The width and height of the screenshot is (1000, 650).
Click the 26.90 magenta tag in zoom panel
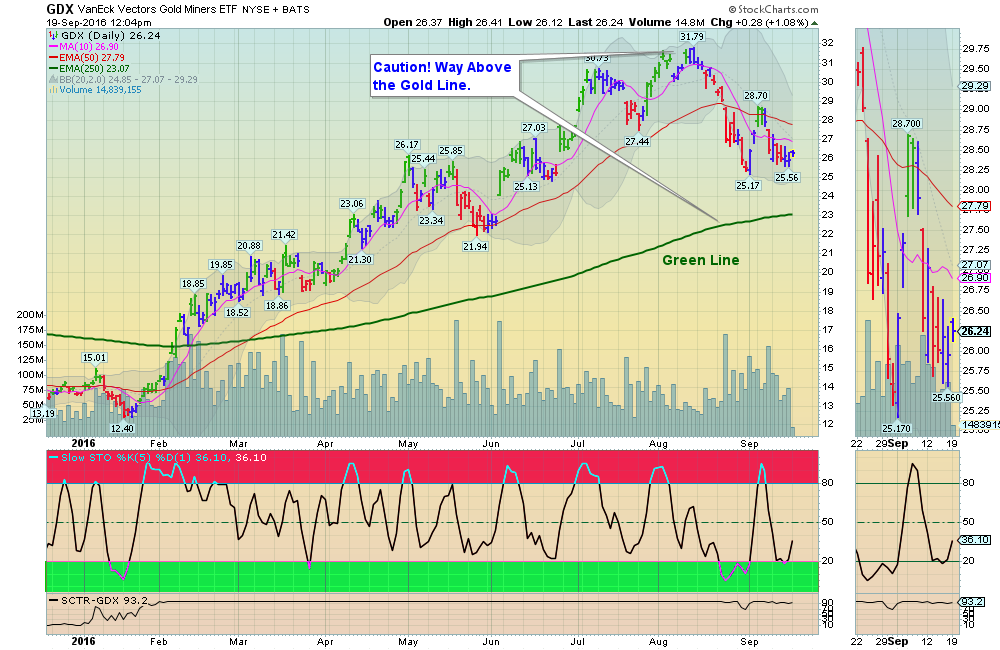(x=974, y=277)
